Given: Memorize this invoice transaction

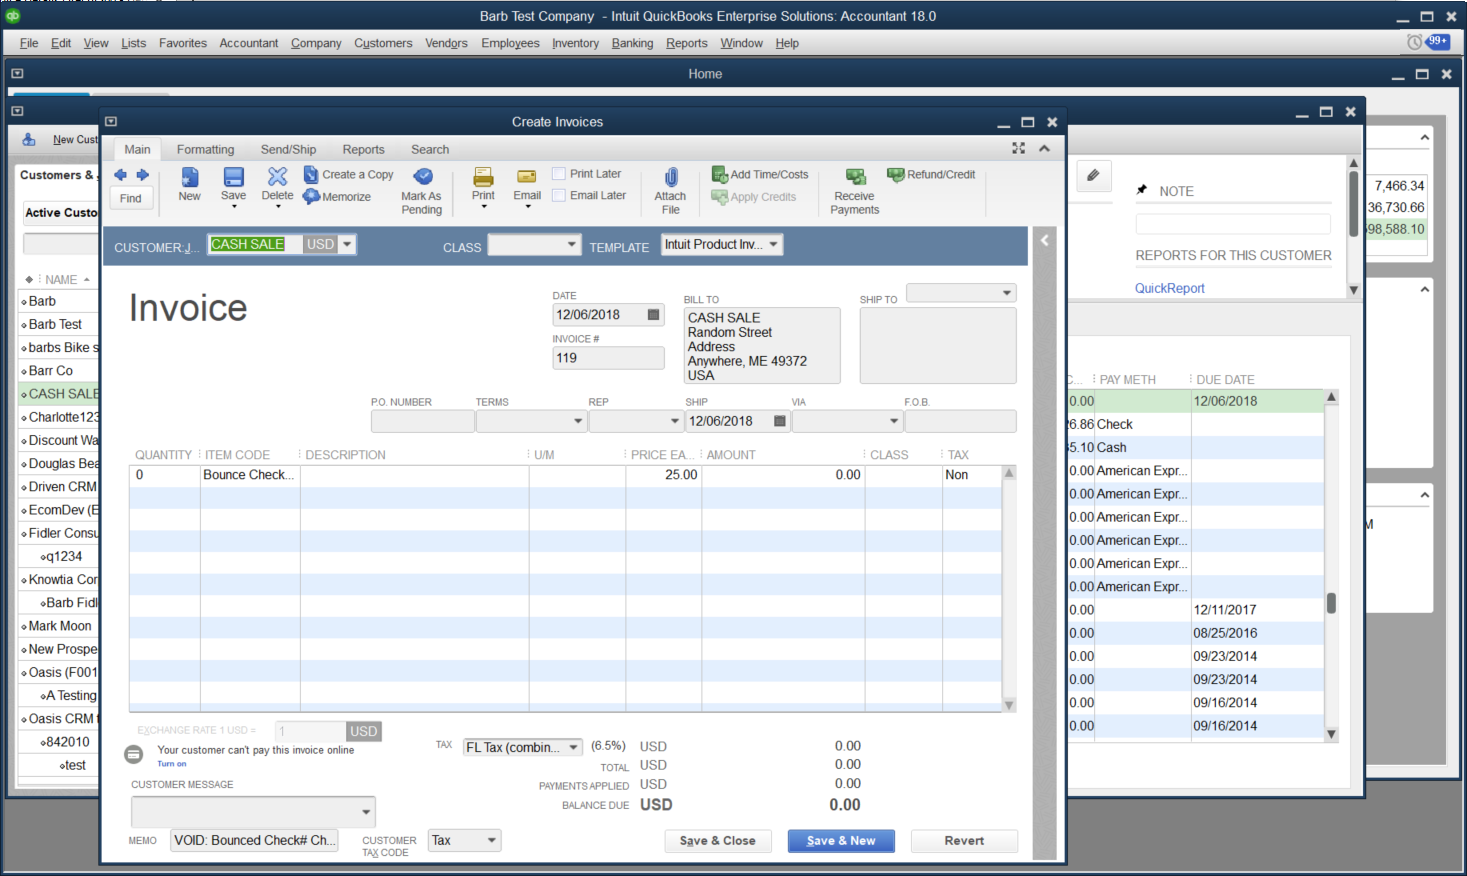Looking at the screenshot, I should click(337, 197).
